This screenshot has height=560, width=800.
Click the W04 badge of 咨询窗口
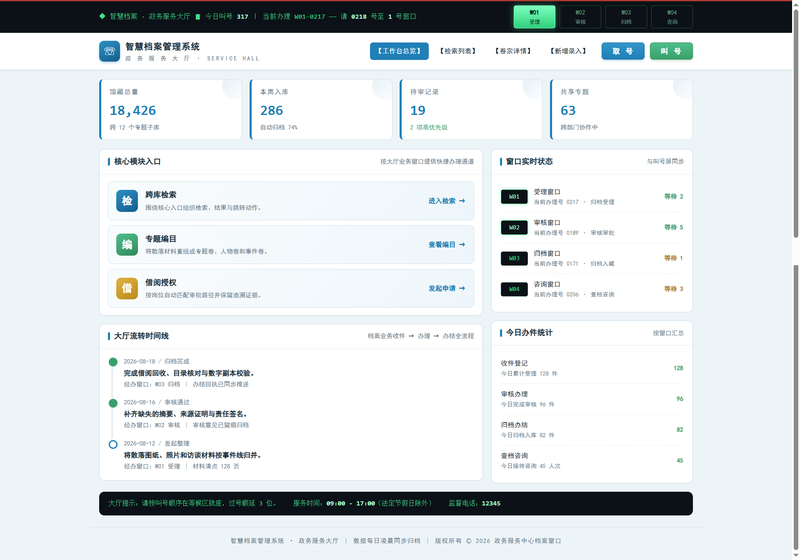(514, 289)
